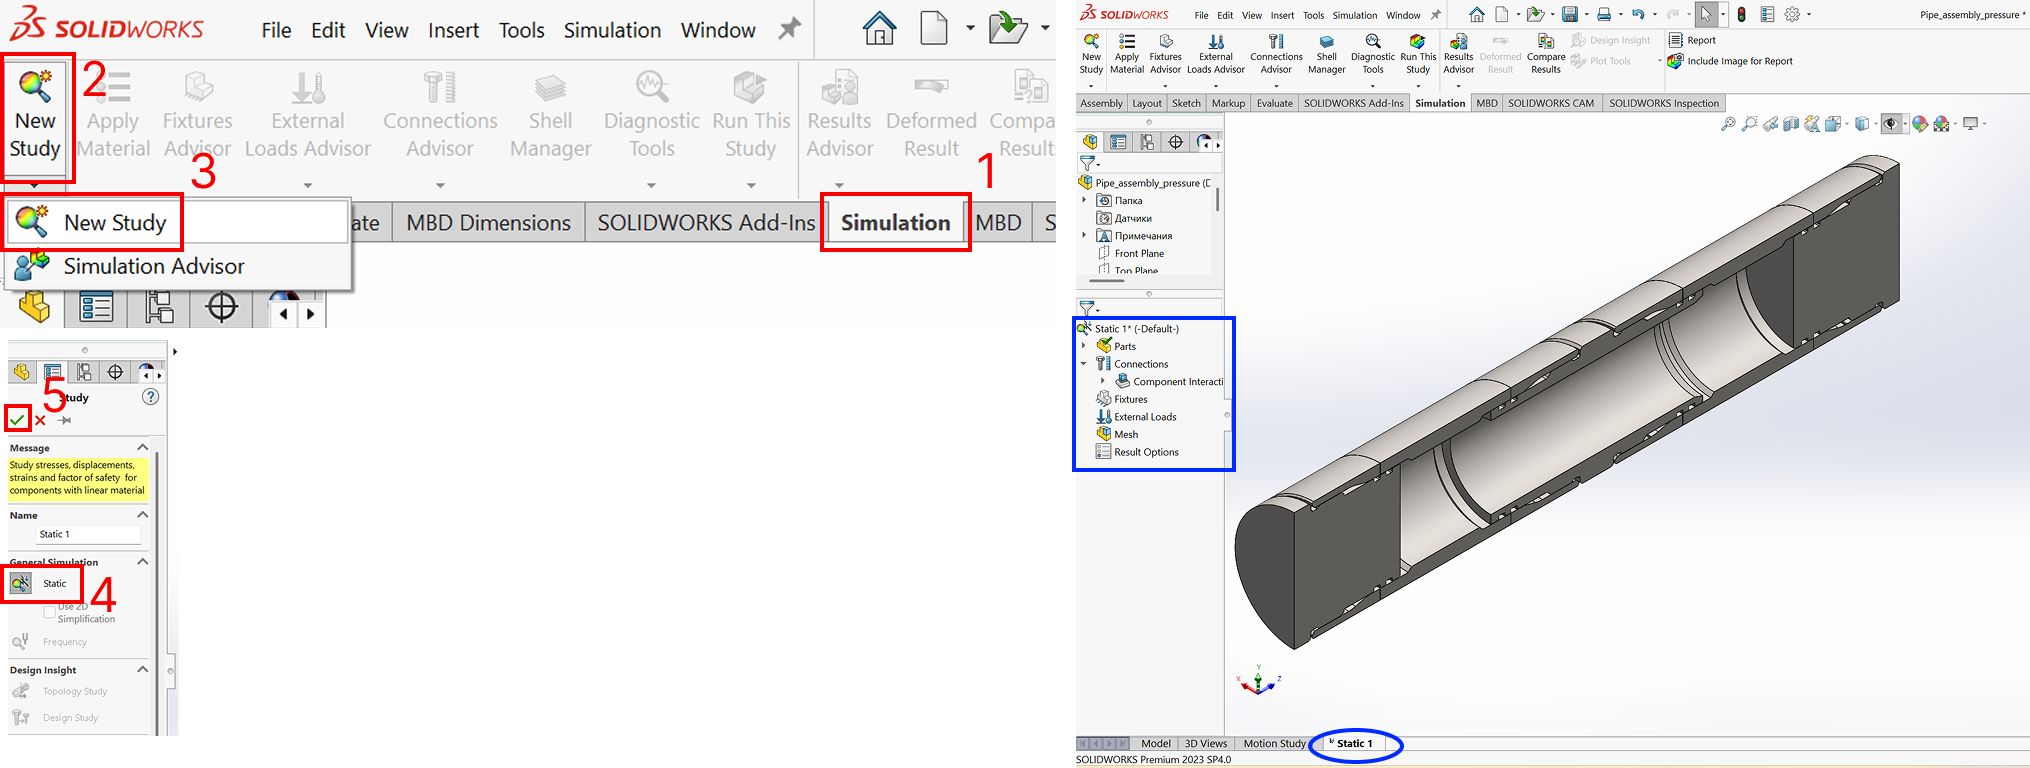Click Rebuild traffic light icon
Viewport: 2030px width, 768px height.
[x=1742, y=14]
